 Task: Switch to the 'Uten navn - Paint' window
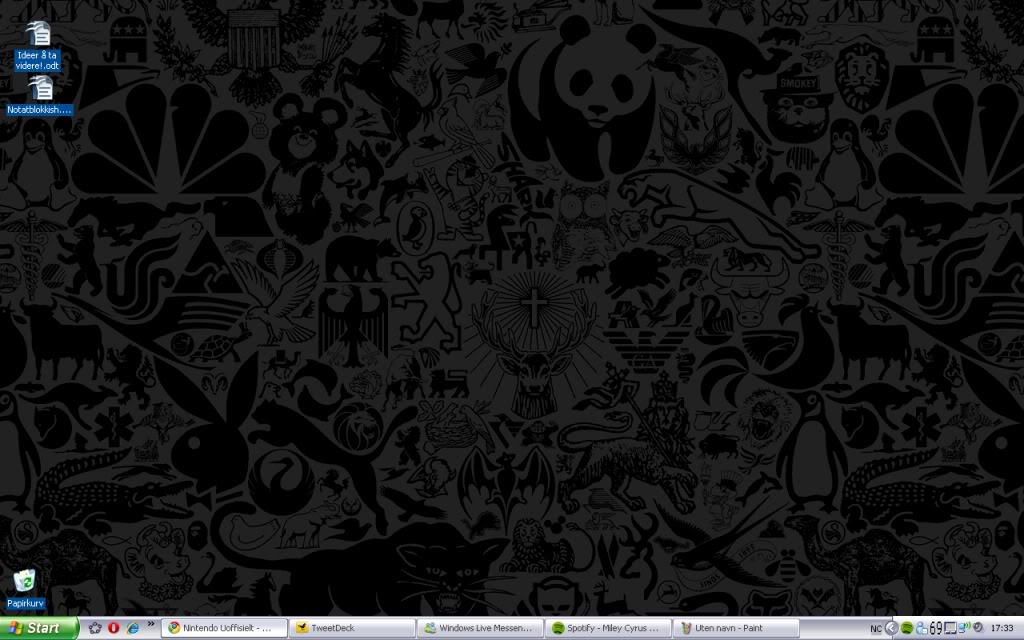click(x=736, y=628)
